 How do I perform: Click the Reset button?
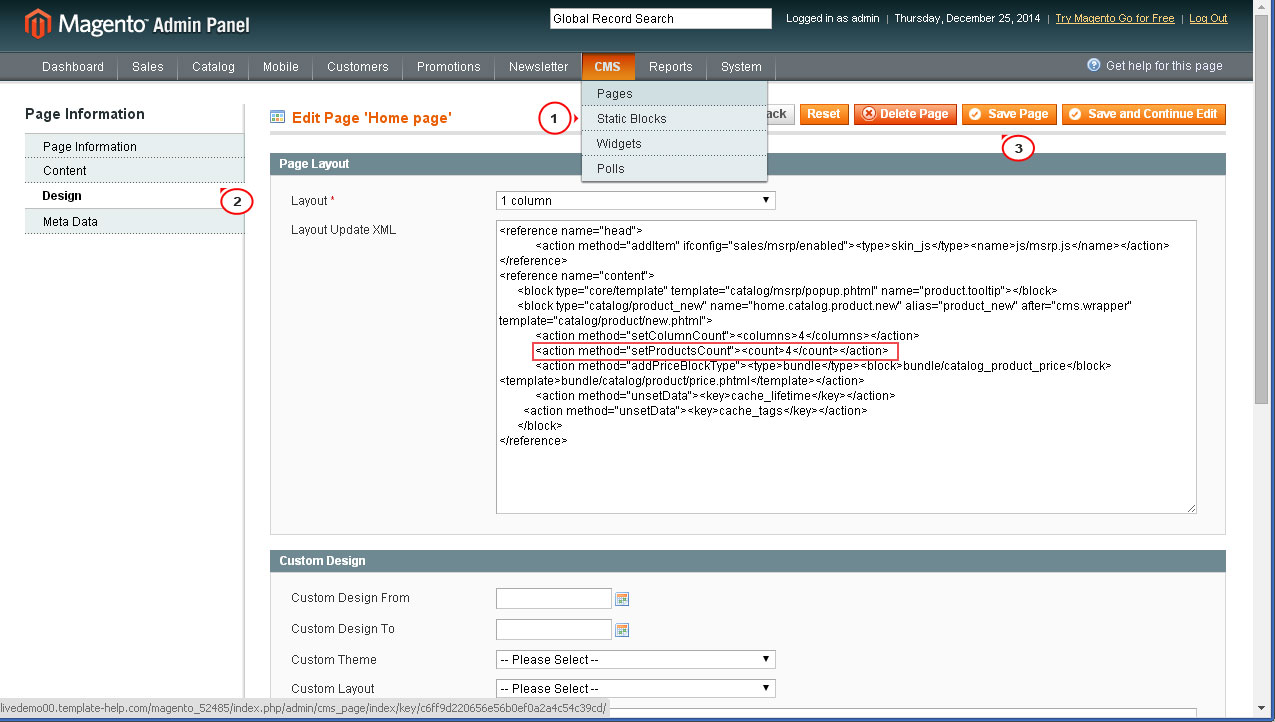(824, 114)
